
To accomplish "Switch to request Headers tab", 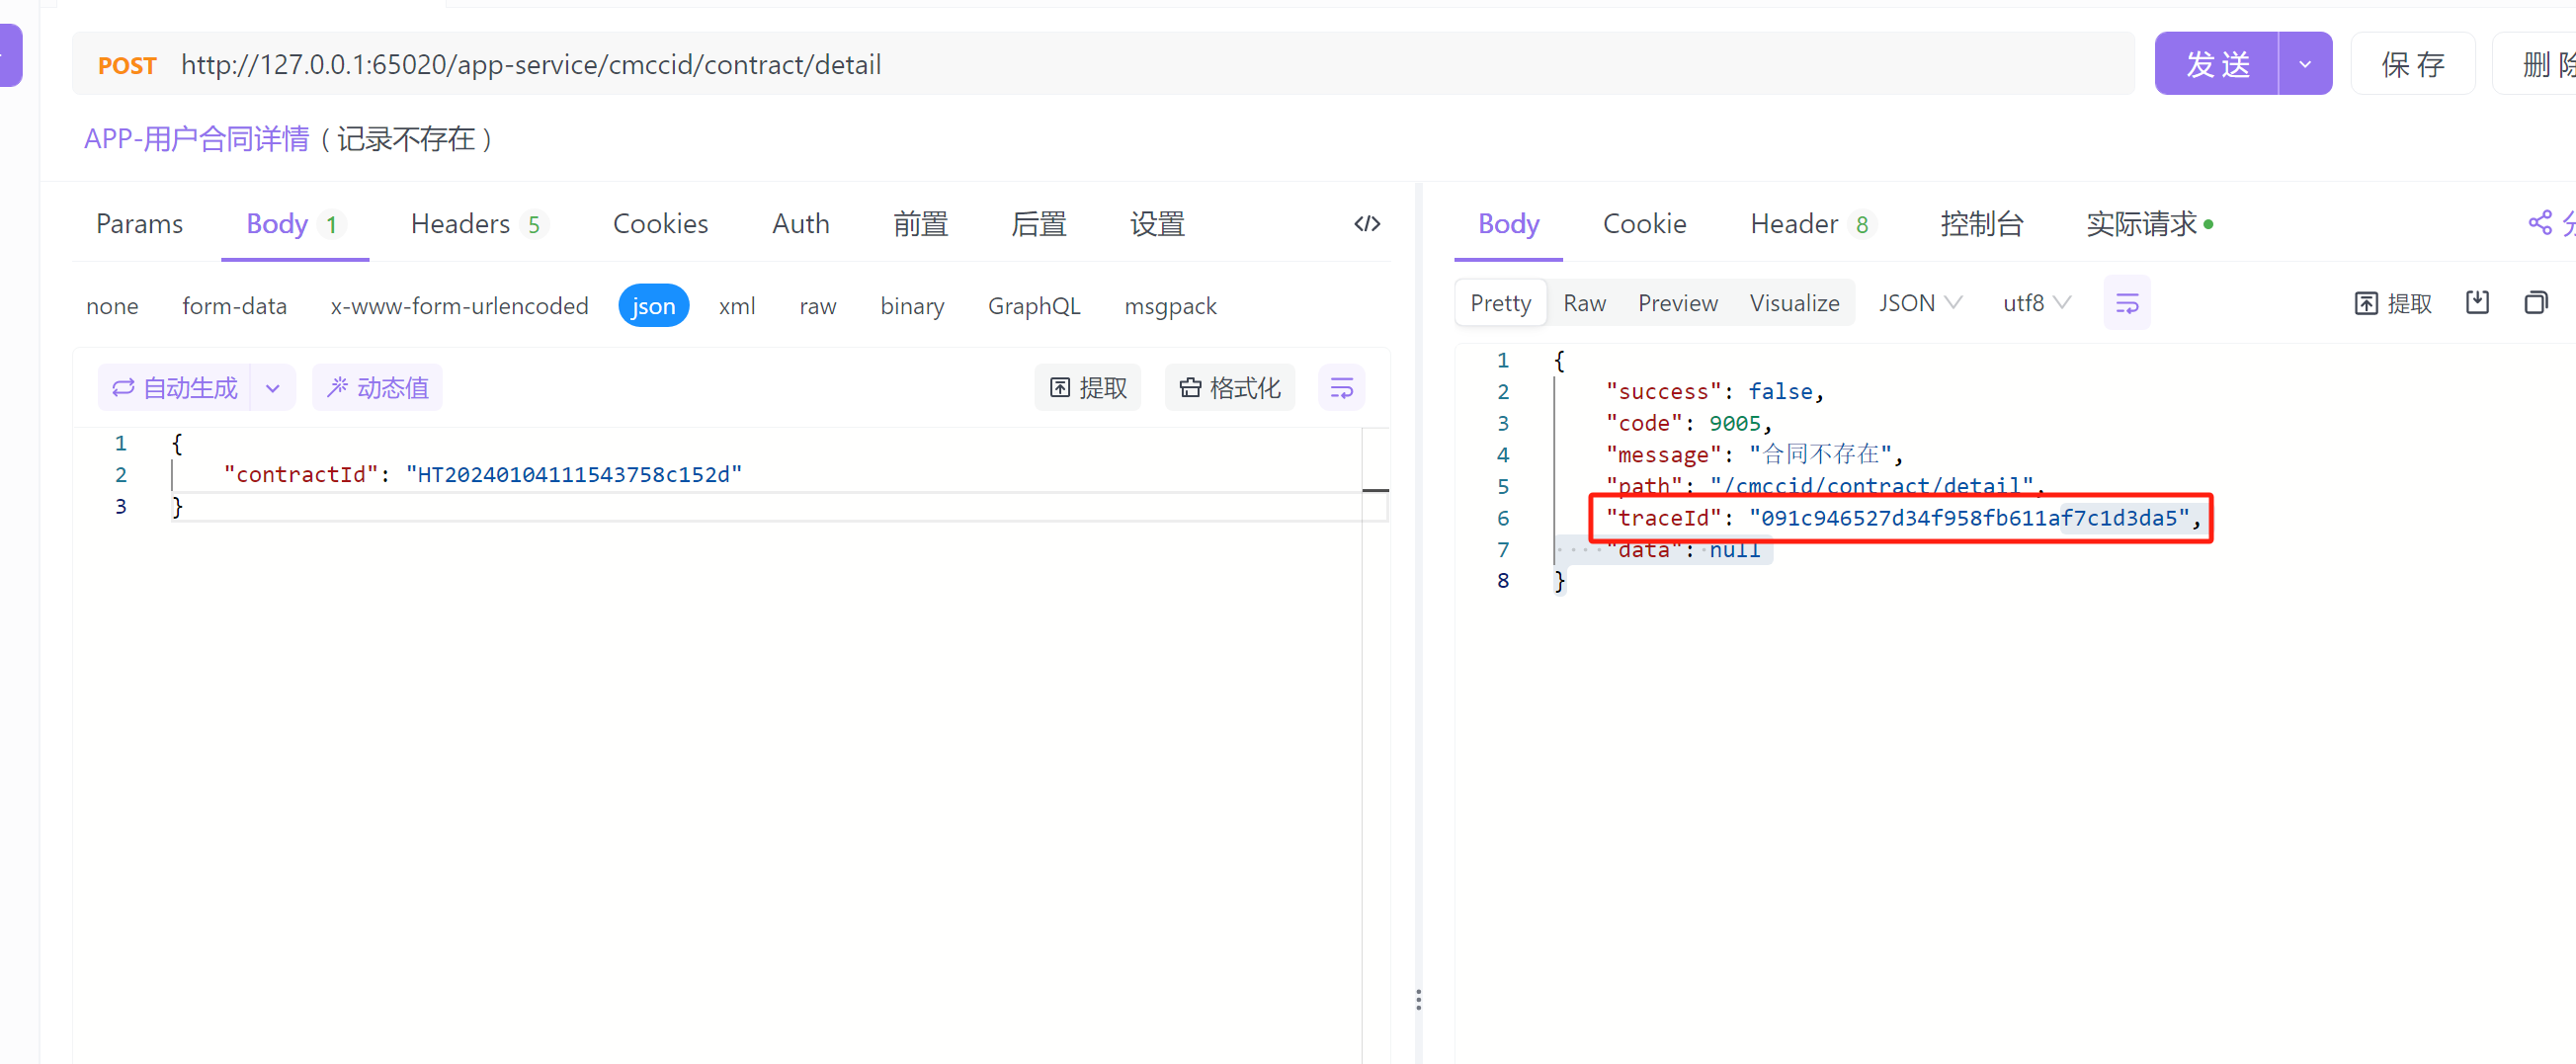I will (x=479, y=223).
